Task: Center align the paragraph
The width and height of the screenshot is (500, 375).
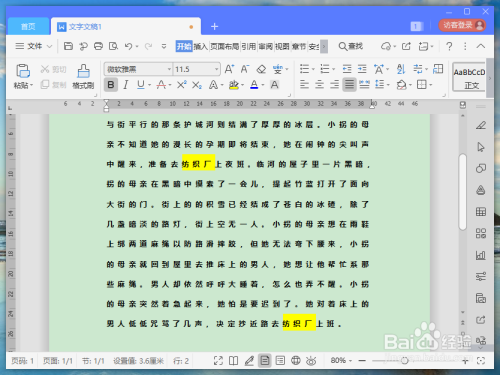Action: pos(319,85)
